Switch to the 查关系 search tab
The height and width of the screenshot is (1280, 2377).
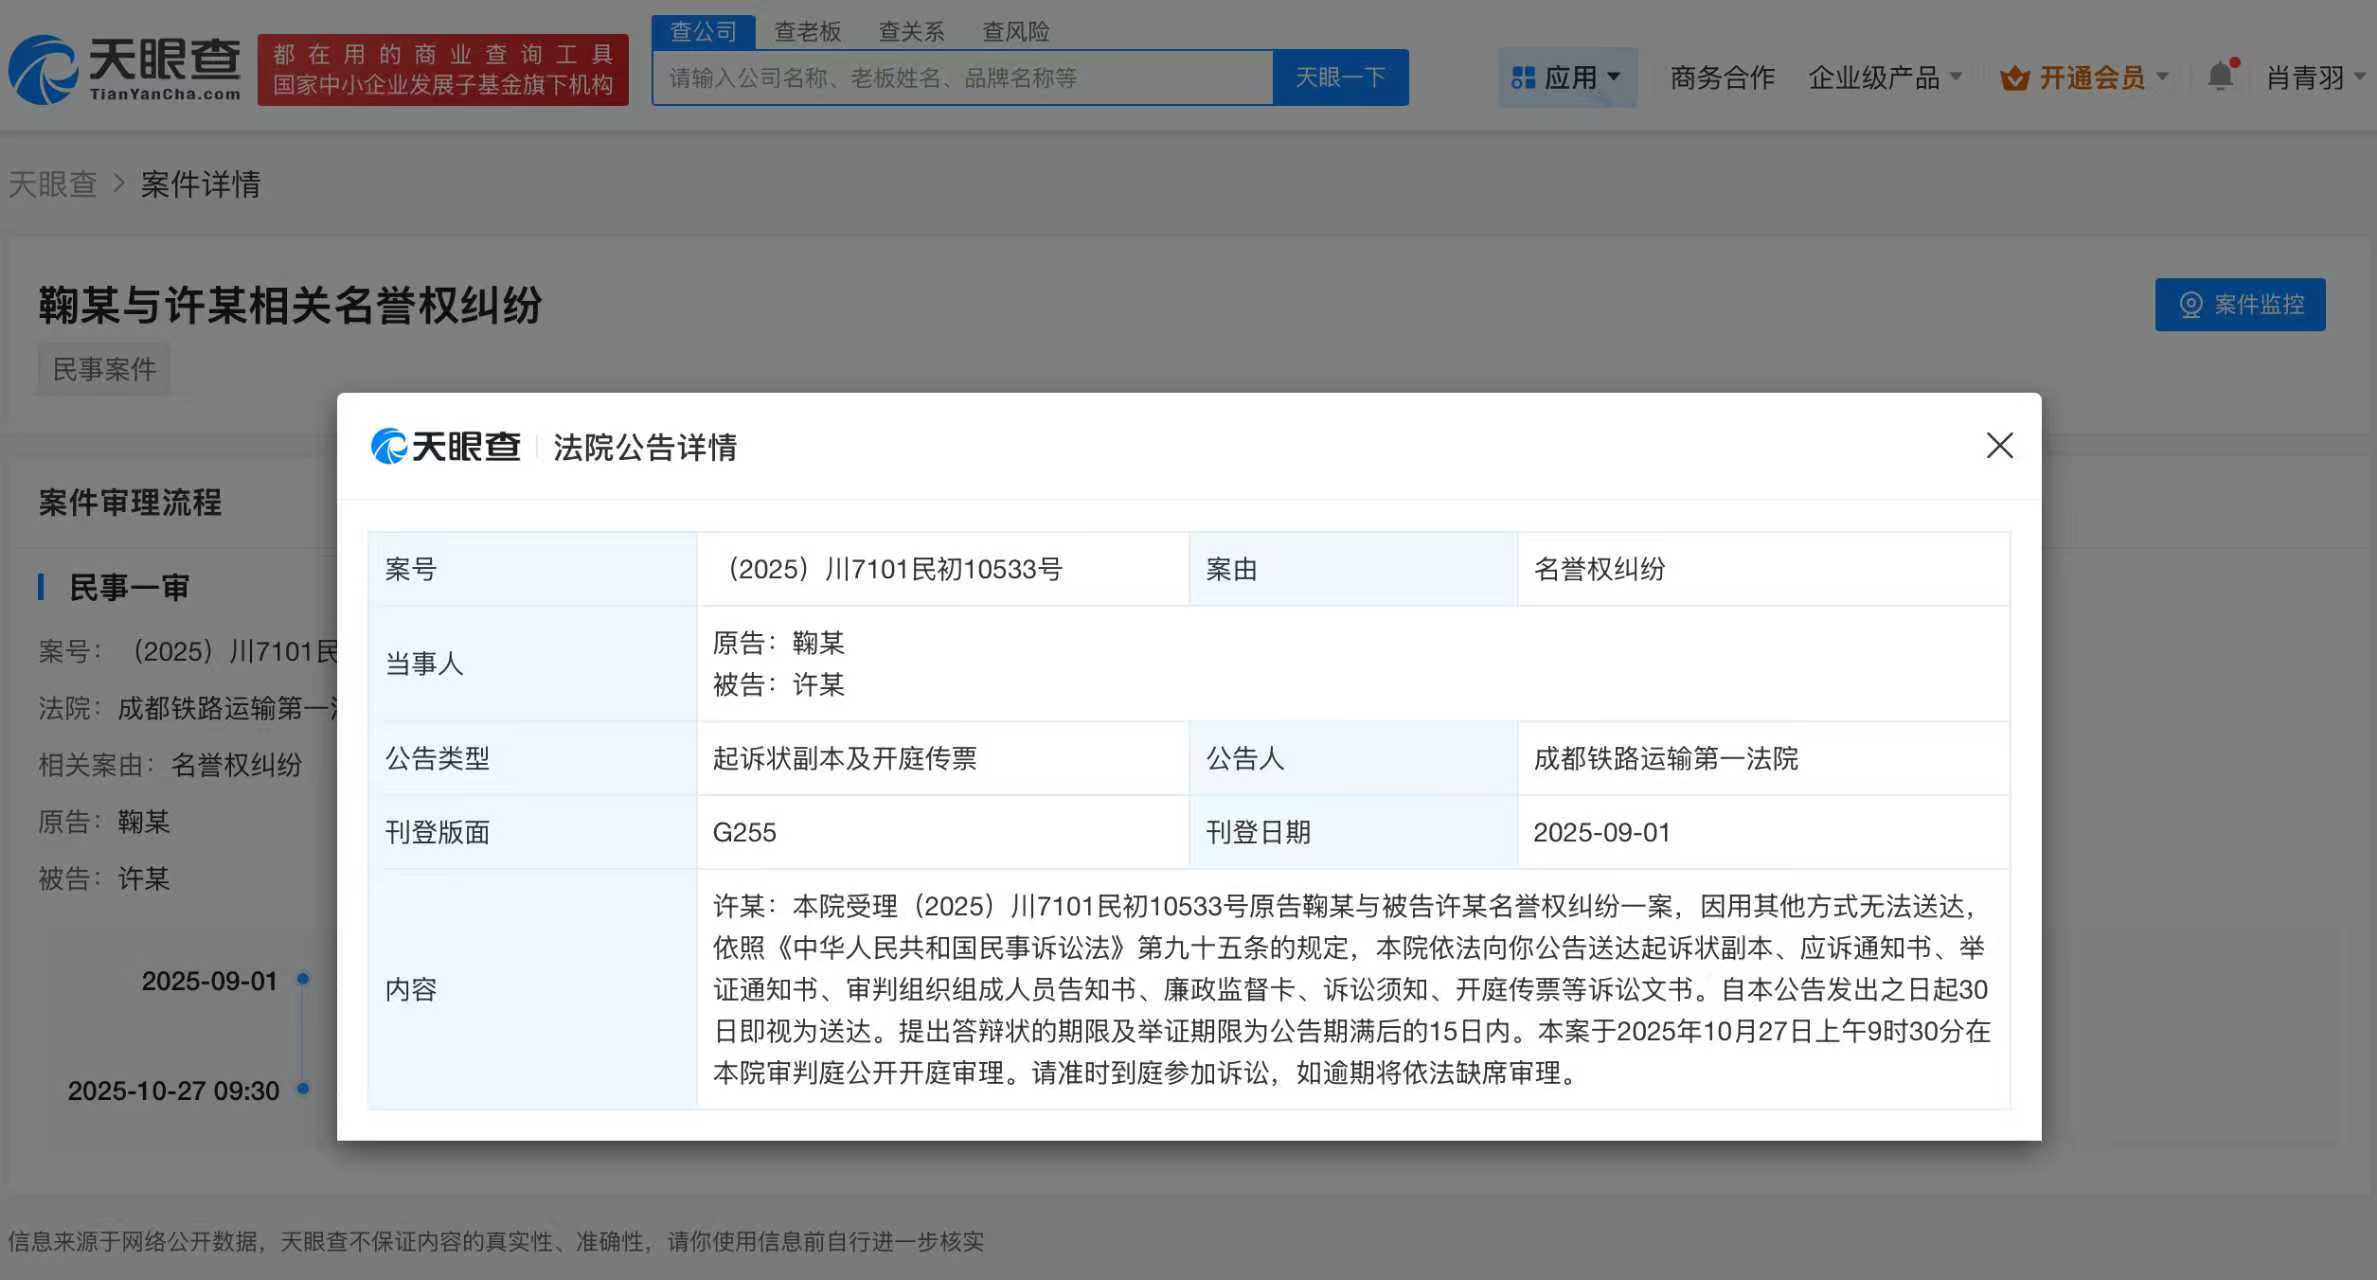[x=911, y=32]
